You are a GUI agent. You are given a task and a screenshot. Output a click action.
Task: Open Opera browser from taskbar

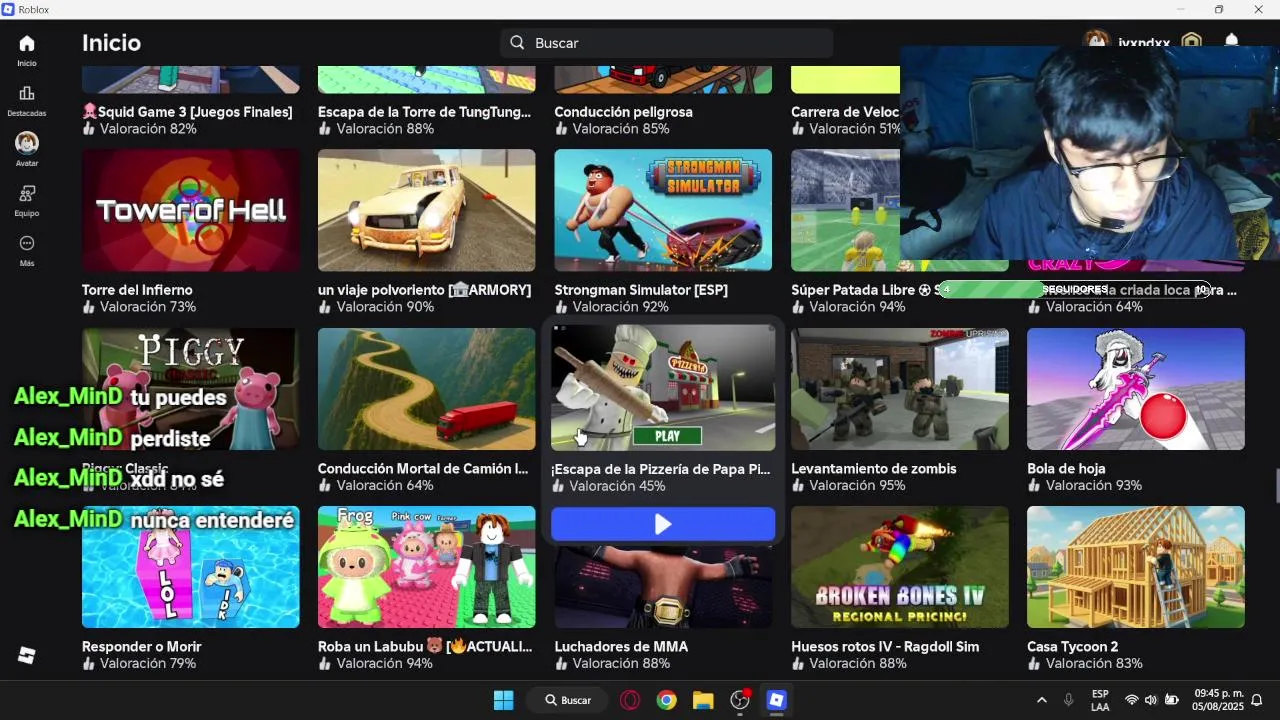630,700
